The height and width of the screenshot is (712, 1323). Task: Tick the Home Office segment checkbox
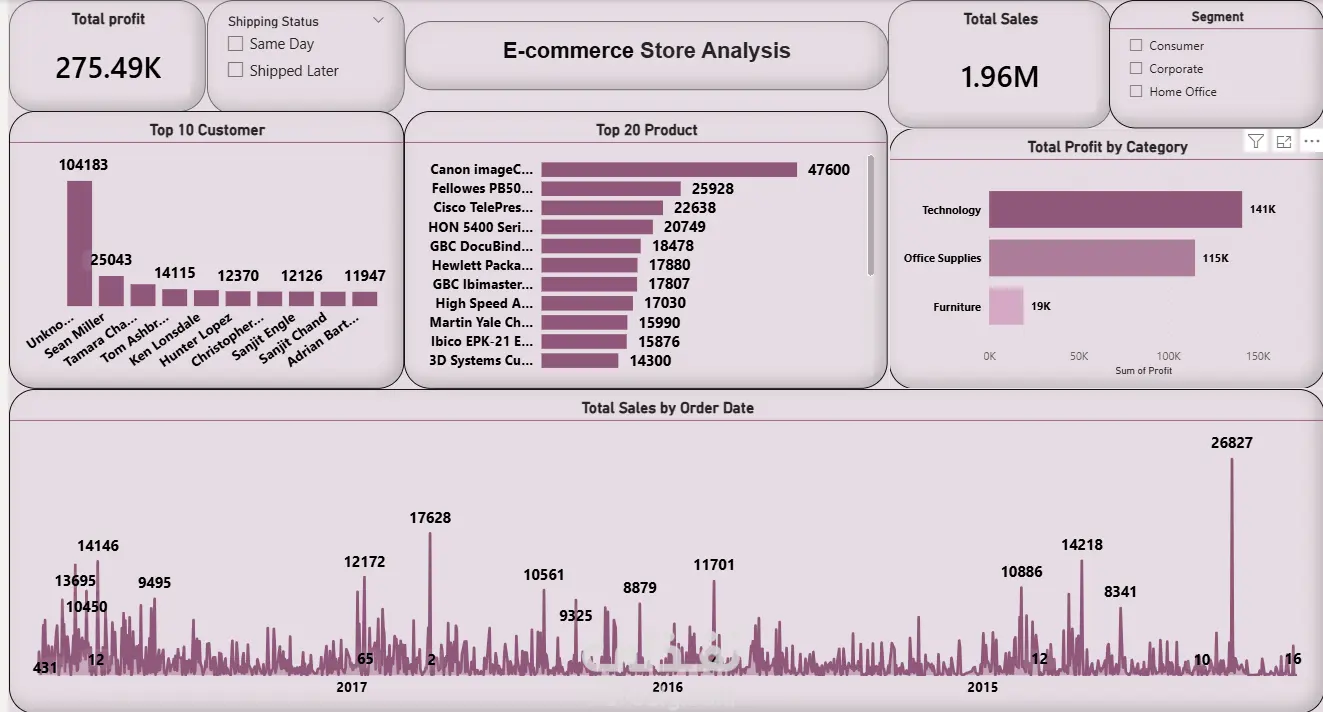pos(1136,92)
